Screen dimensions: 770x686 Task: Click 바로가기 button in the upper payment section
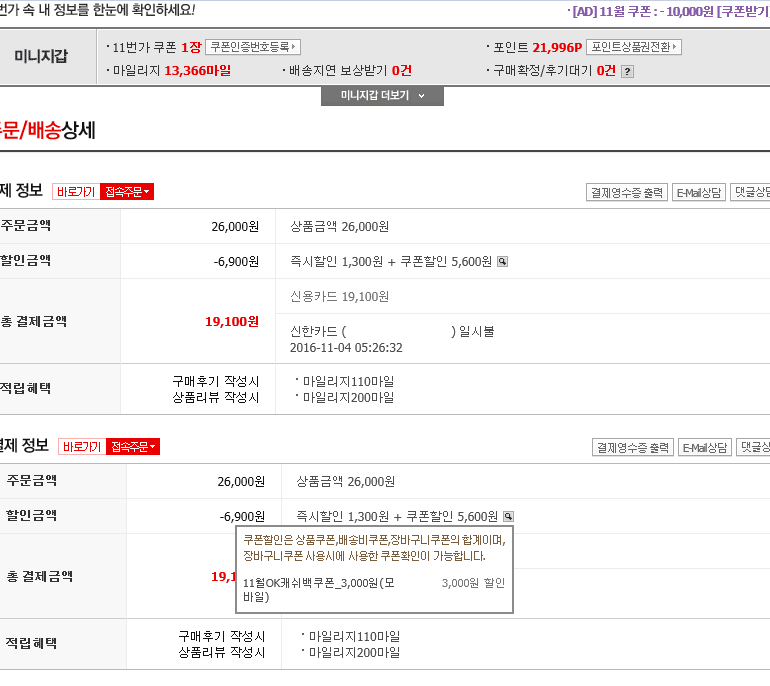(x=76, y=192)
